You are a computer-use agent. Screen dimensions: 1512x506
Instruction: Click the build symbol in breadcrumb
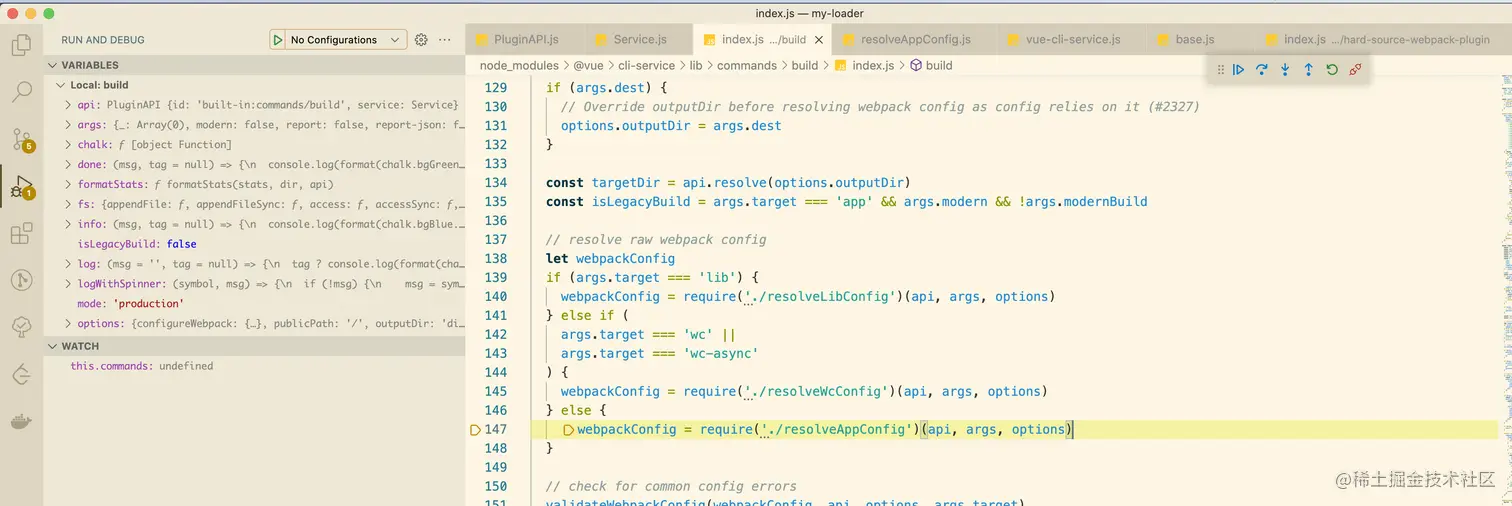pos(931,66)
